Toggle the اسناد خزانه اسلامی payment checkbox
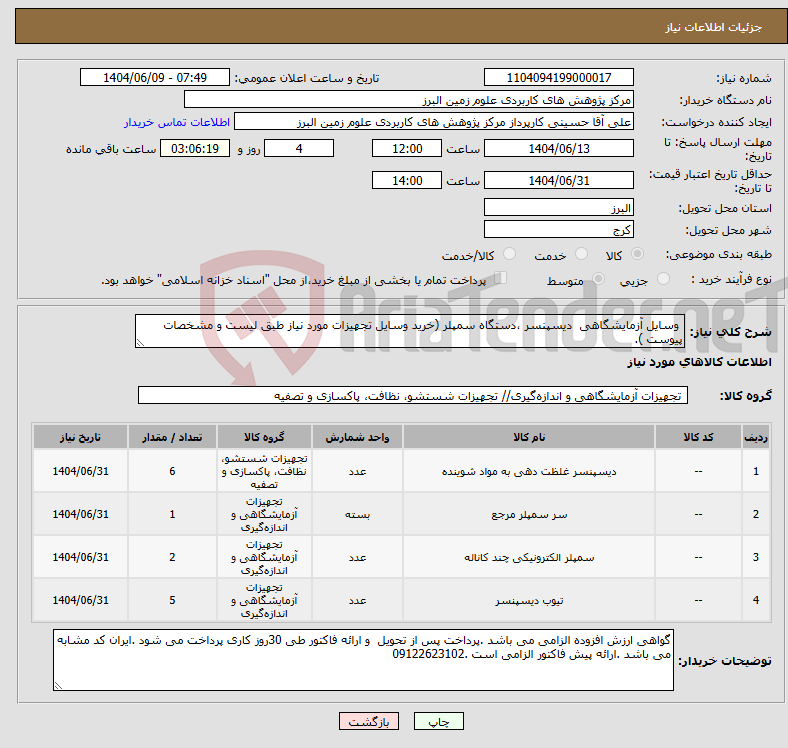Screen dimensions: 788x748 (500, 277)
